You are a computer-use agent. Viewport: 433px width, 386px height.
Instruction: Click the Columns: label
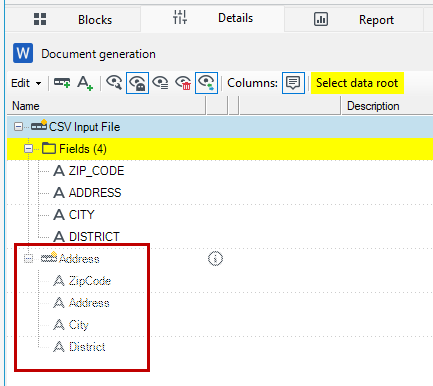tap(252, 83)
